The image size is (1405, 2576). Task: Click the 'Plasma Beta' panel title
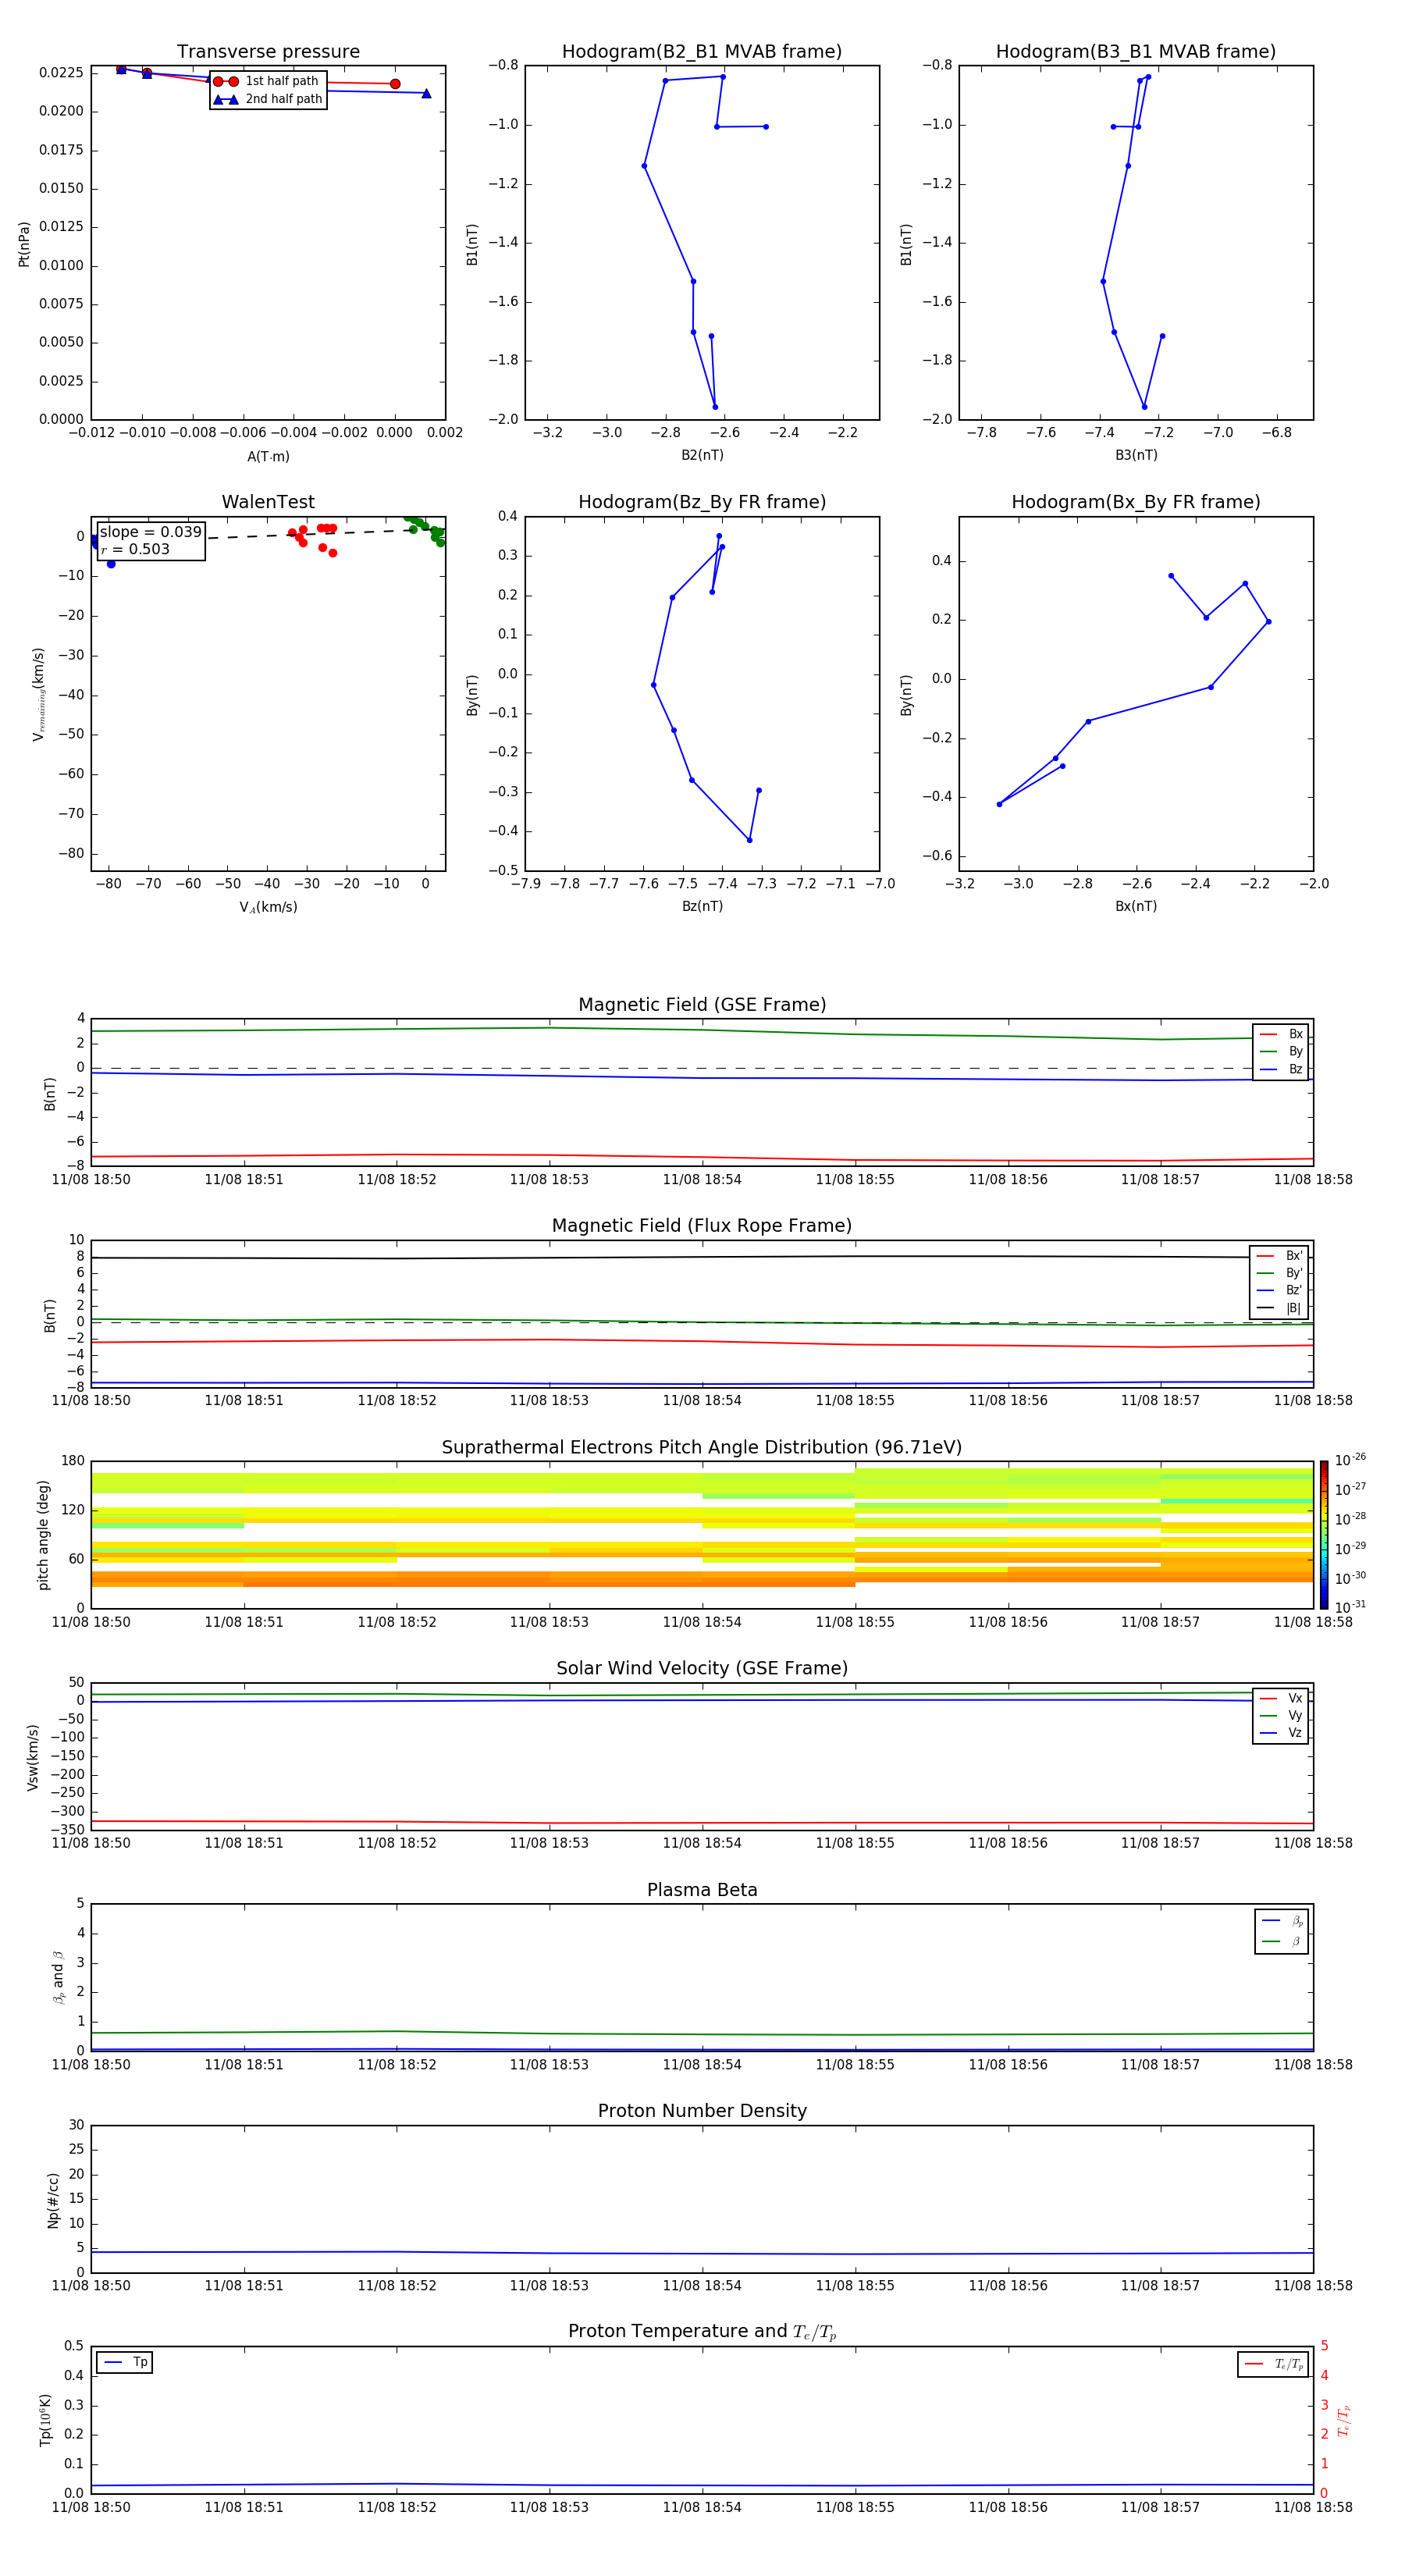(702, 1891)
